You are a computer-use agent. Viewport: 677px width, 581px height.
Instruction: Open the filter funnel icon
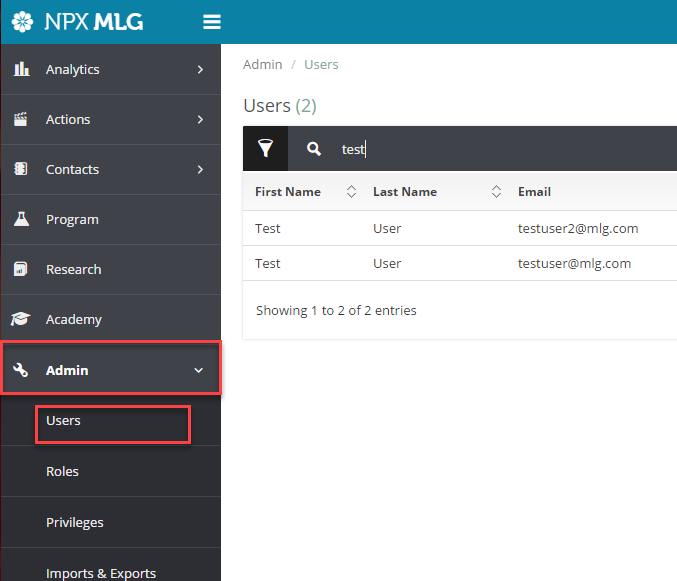tap(265, 149)
